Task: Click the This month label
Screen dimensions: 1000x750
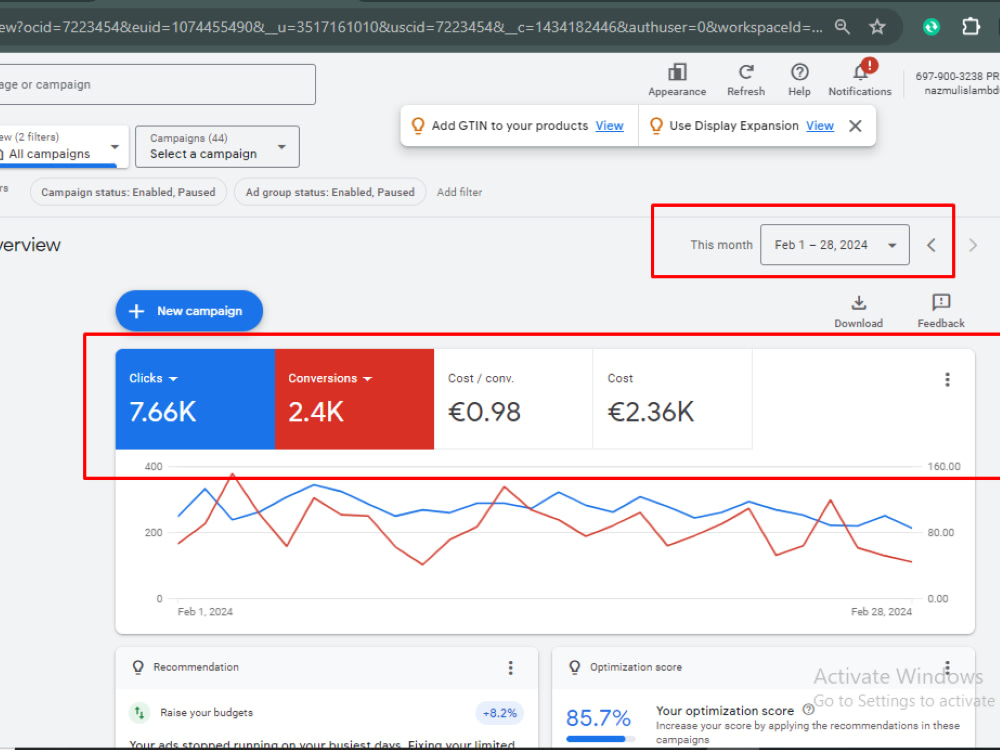Action: tap(721, 245)
